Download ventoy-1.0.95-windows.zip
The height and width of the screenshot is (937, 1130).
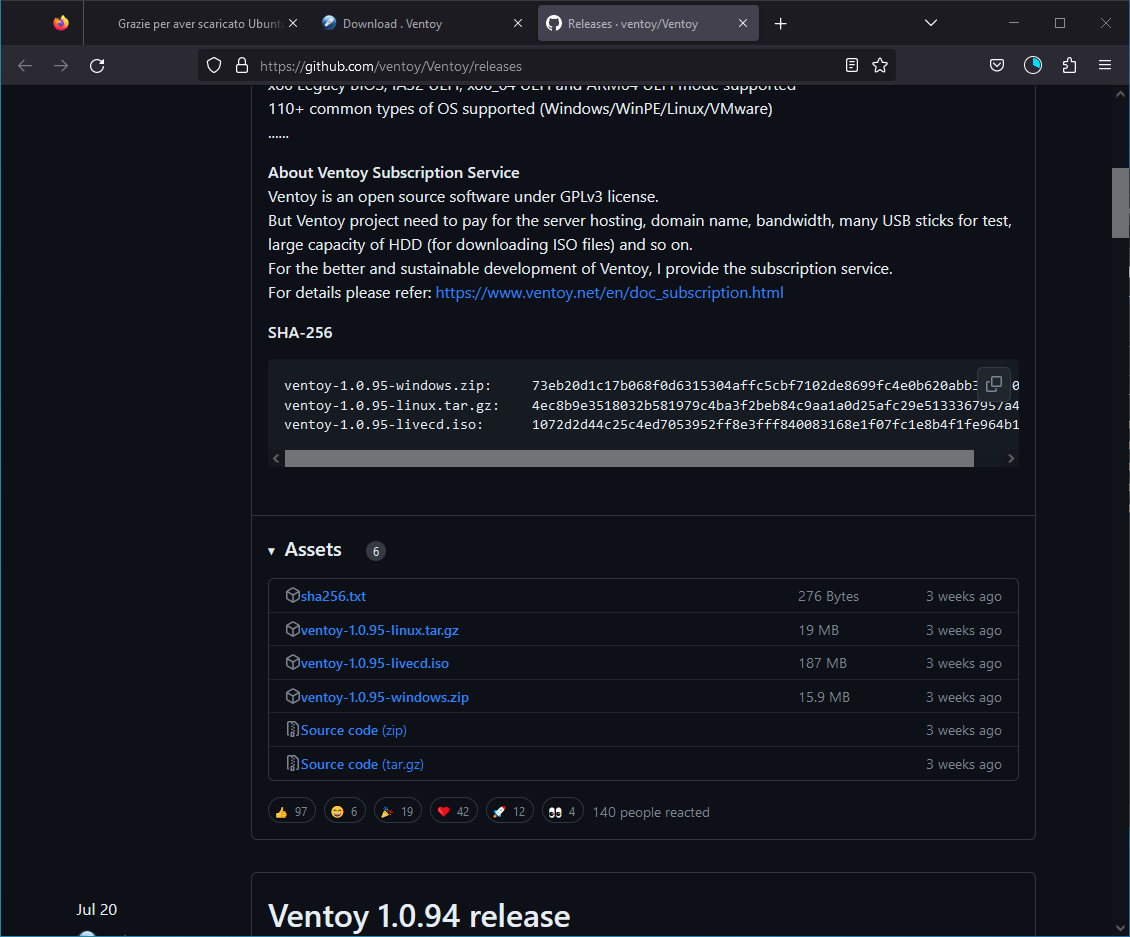click(385, 697)
